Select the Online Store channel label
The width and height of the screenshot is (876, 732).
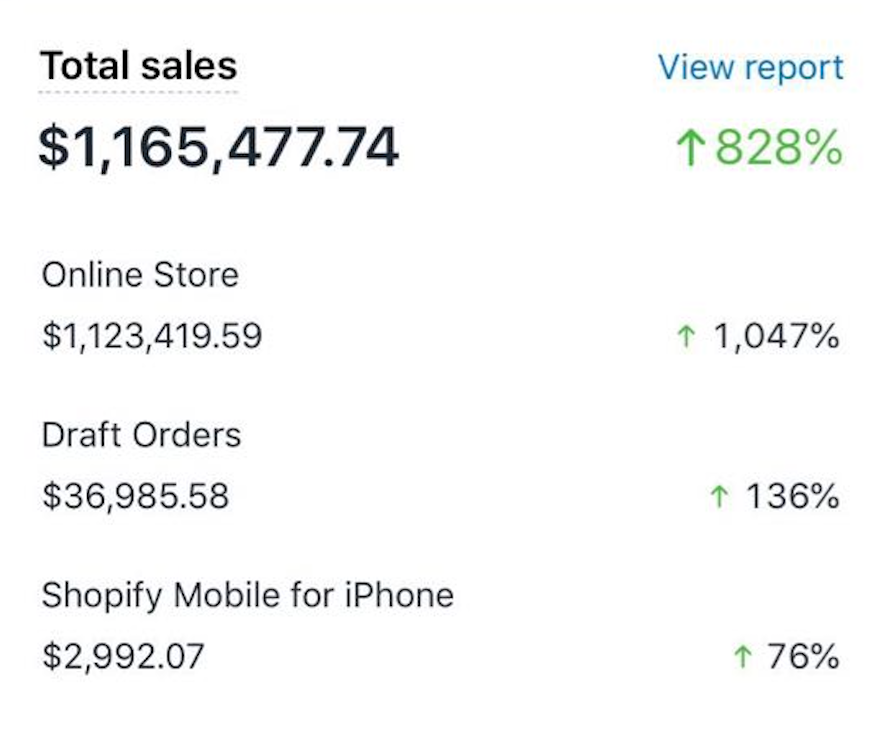tap(140, 275)
